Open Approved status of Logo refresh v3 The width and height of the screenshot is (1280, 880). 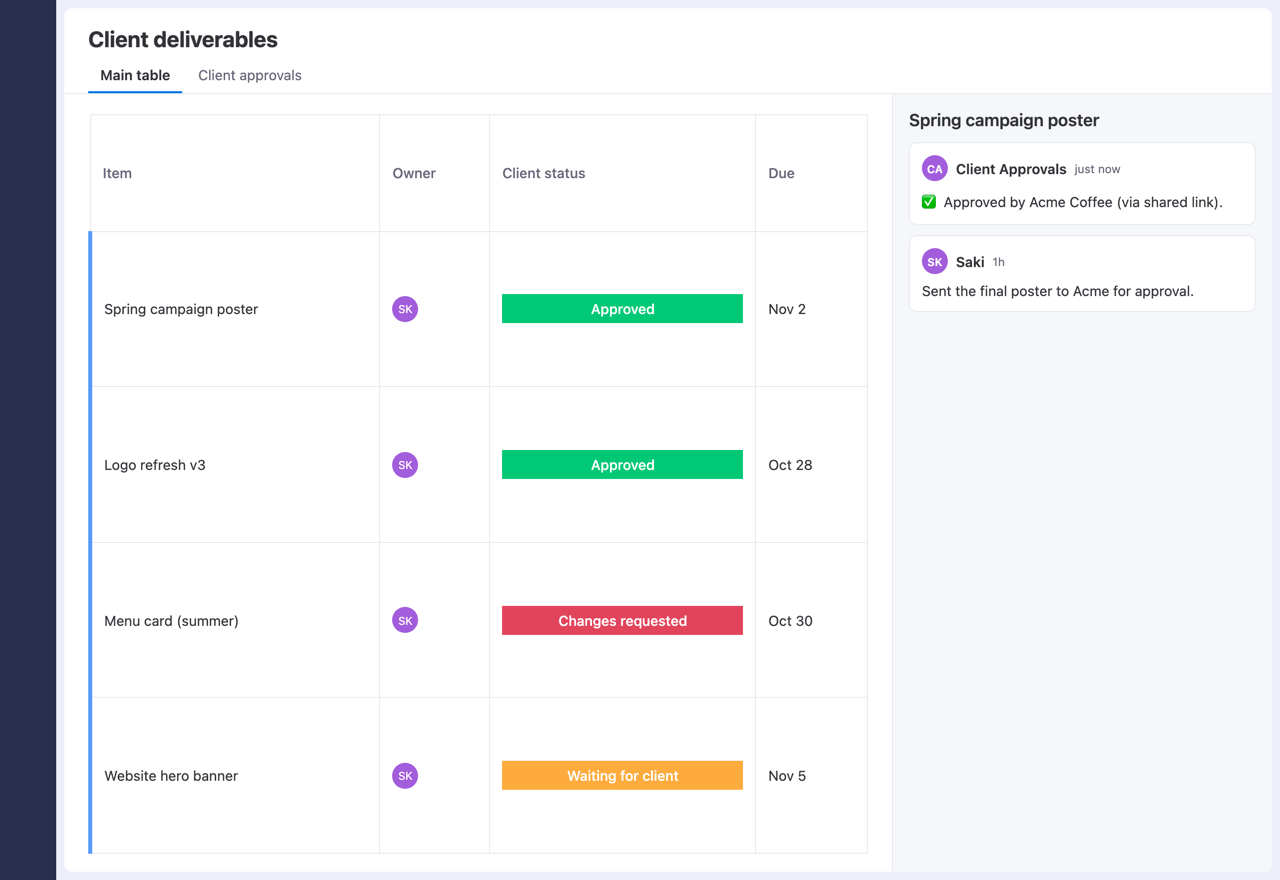click(622, 465)
